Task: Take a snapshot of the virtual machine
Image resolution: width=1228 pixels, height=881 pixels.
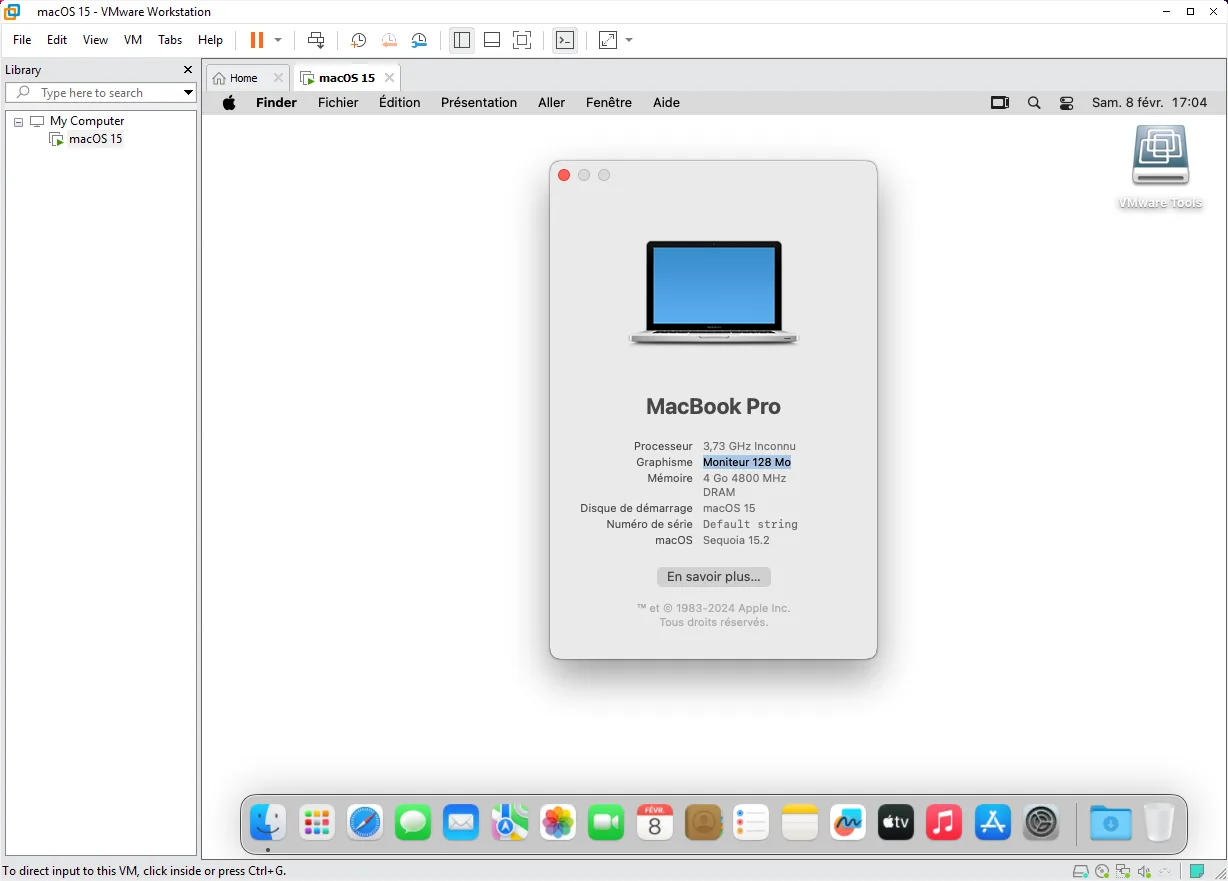Action: coord(357,40)
